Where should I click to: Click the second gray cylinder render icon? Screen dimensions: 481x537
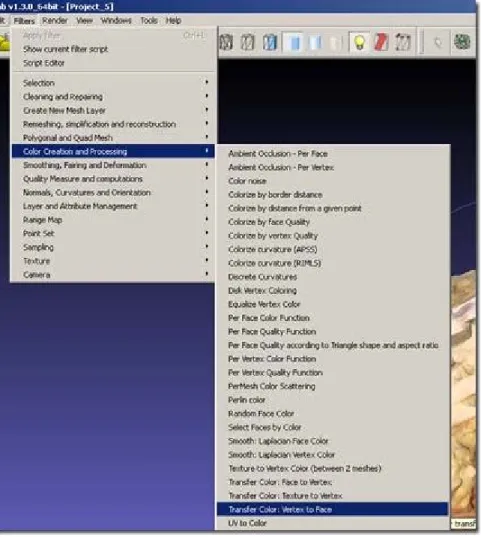248,42
